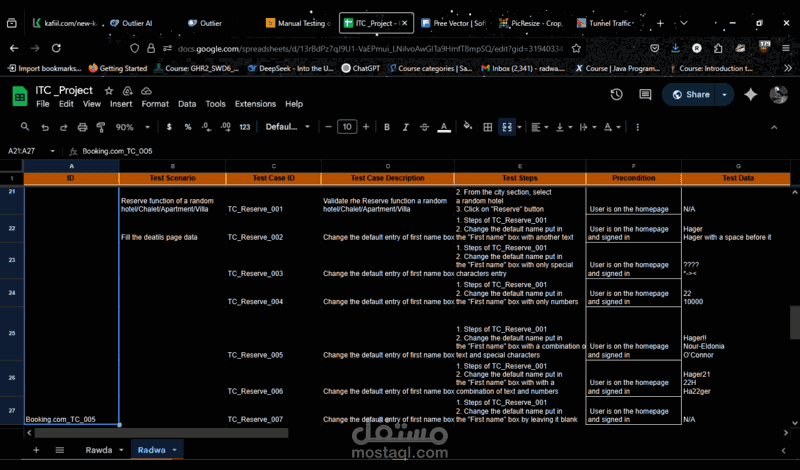The height and width of the screenshot is (470, 800).
Task: Check the cloud save status icon
Action: point(146,91)
